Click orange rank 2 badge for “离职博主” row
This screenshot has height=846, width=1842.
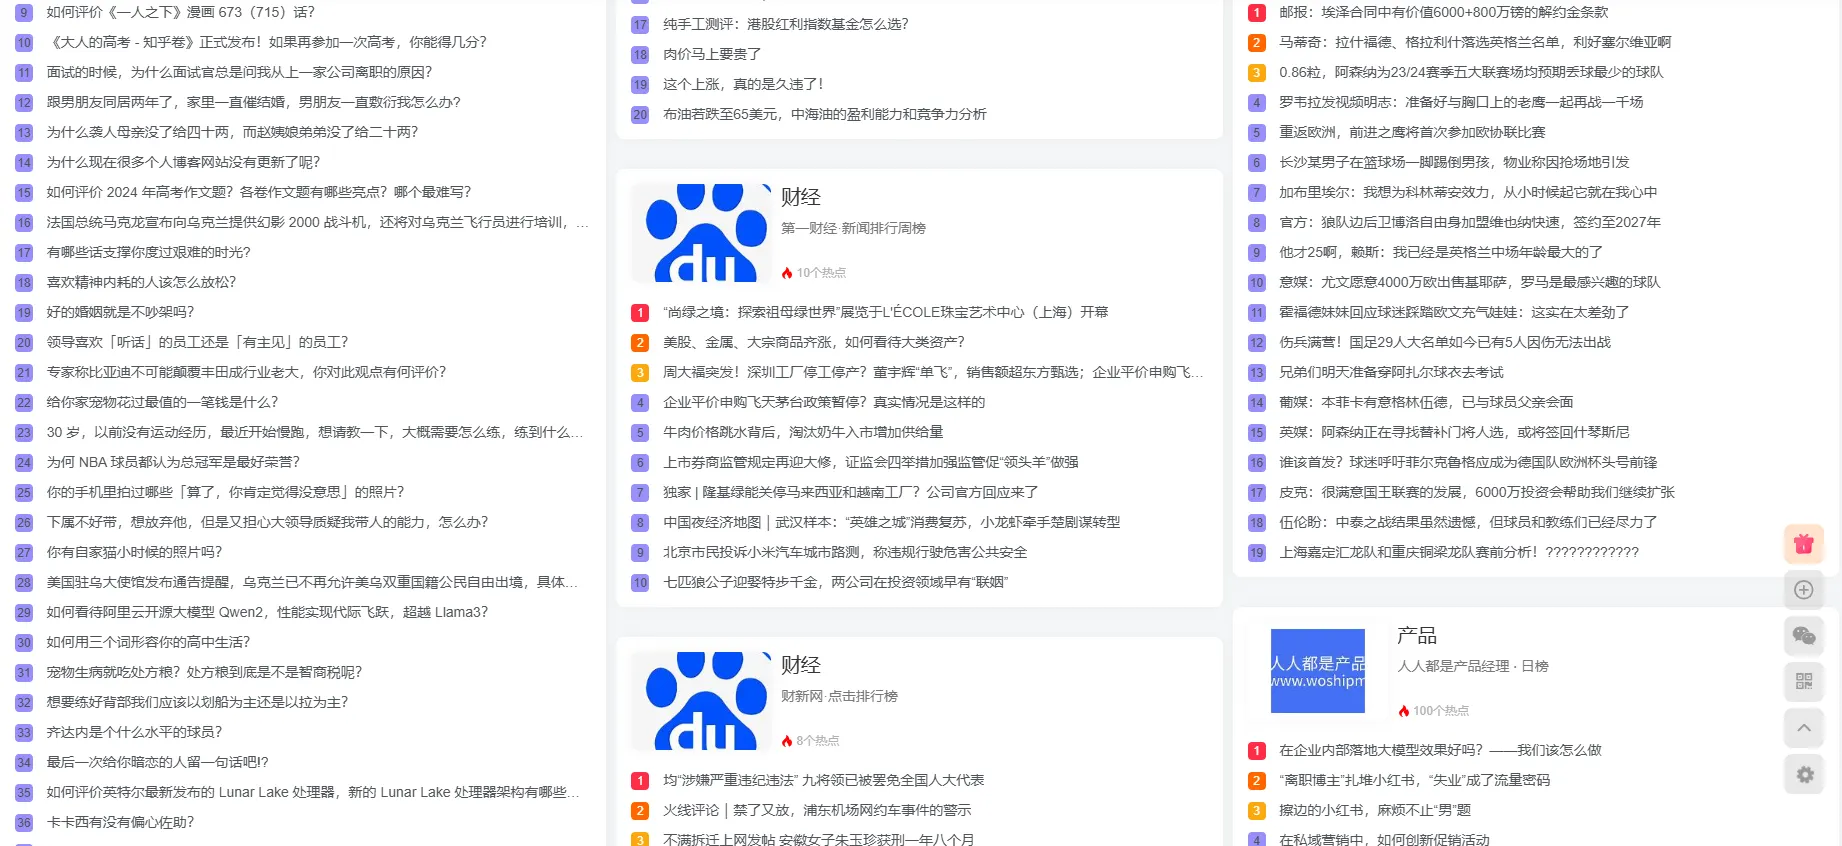[x=1257, y=781]
